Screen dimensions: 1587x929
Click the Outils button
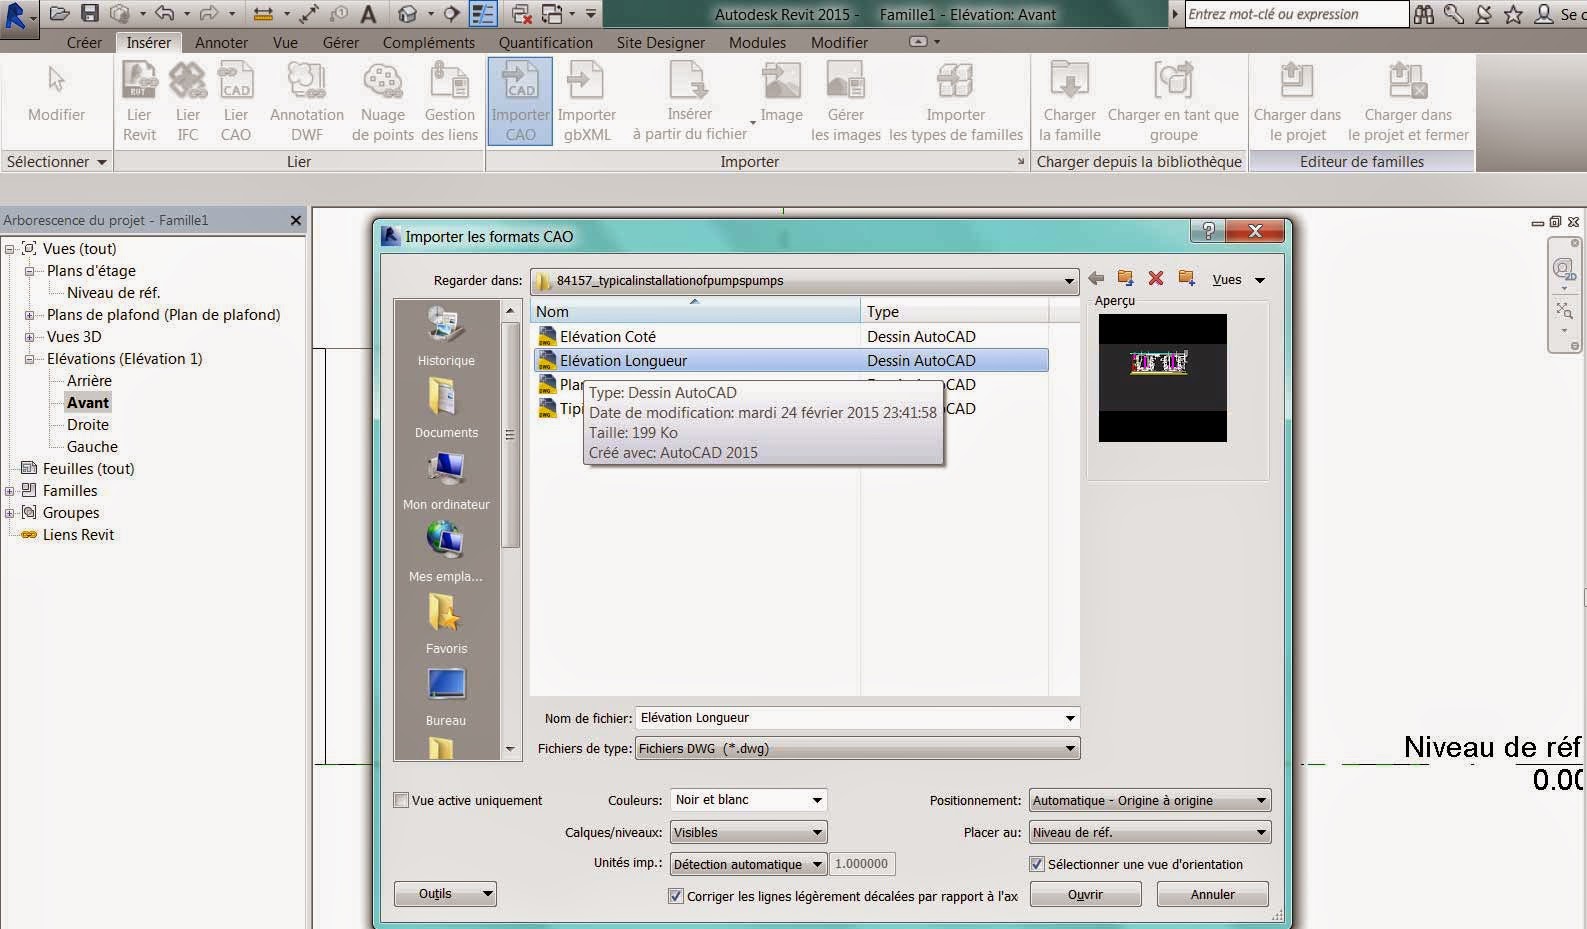(445, 894)
